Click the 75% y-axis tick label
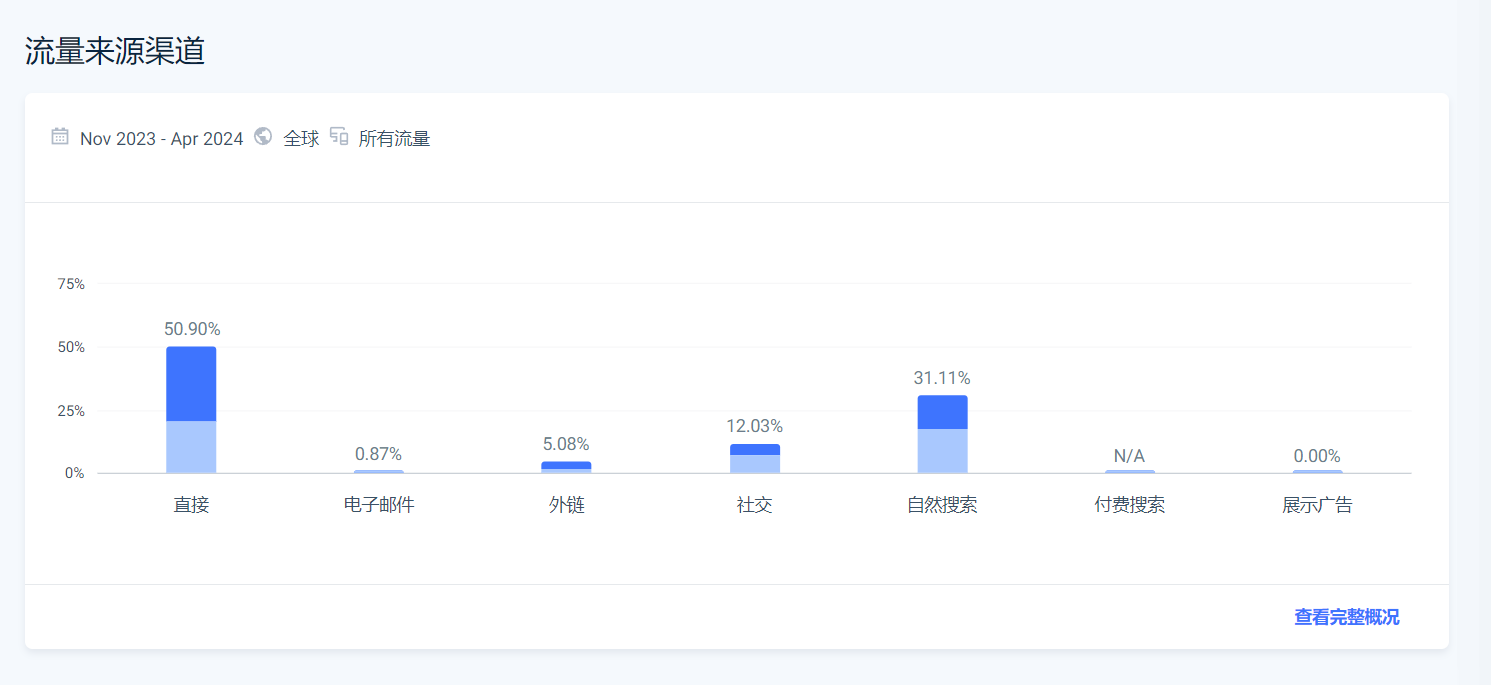The width and height of the screenshot is (1491, 685). (71, 284)
